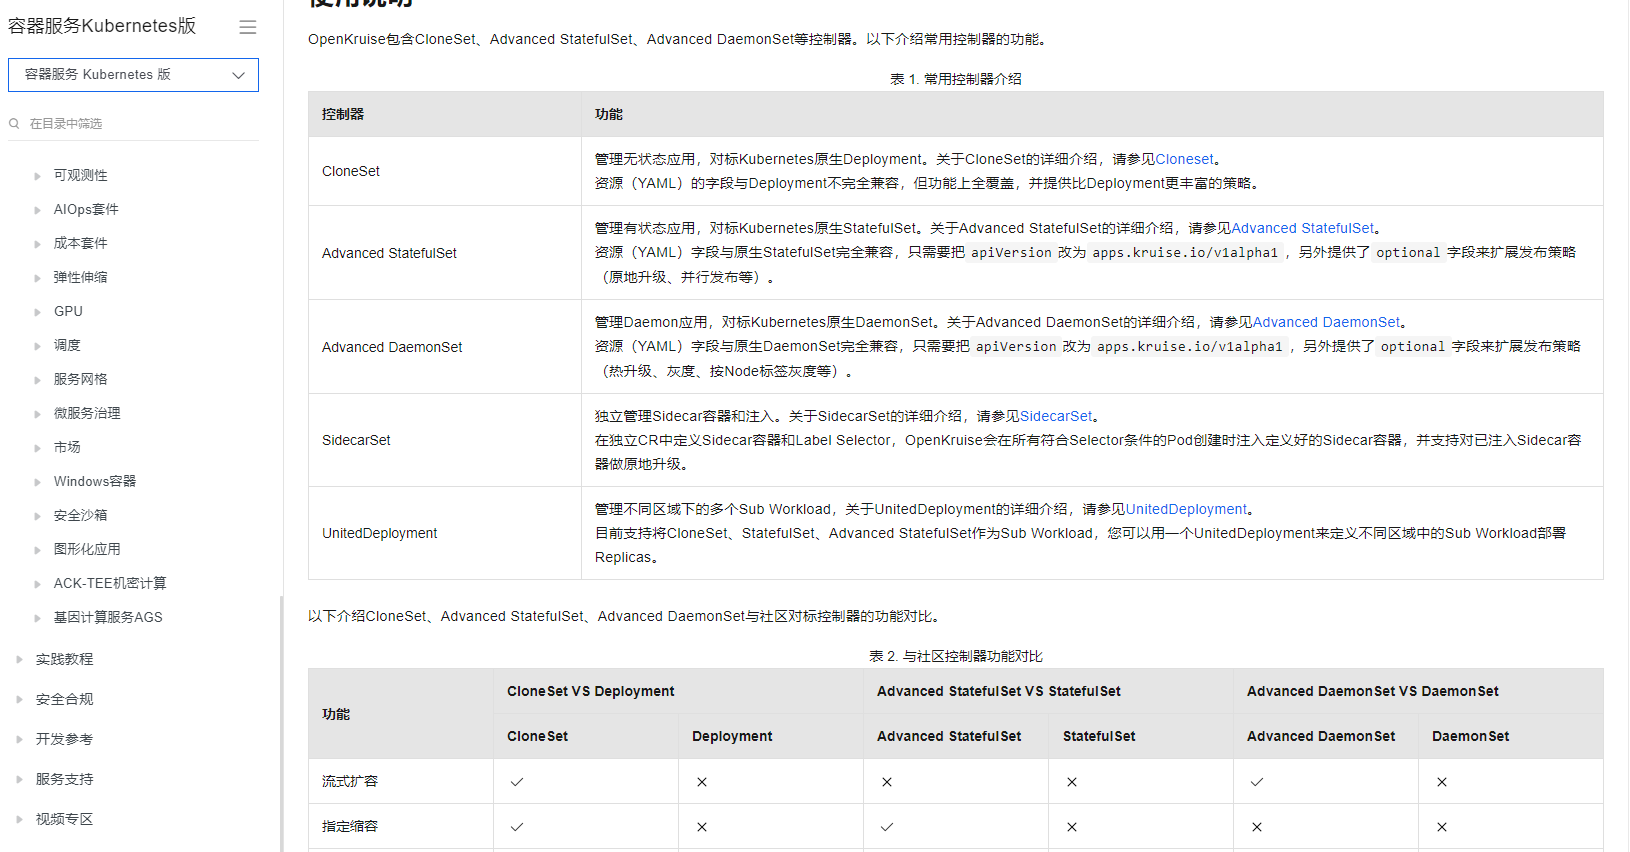Screen dimensions: 1630x852
Task: Expand the 成本套件 tree arrow
Action: click(x=37, y=244)
